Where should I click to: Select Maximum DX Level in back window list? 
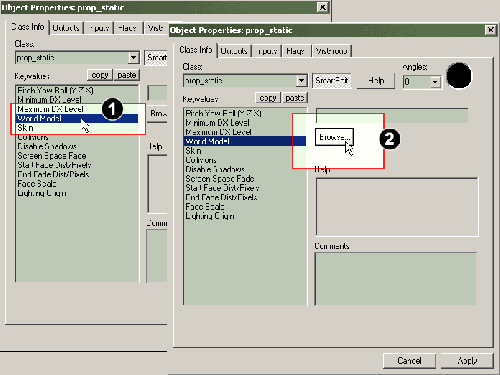[x=77, y=109]
